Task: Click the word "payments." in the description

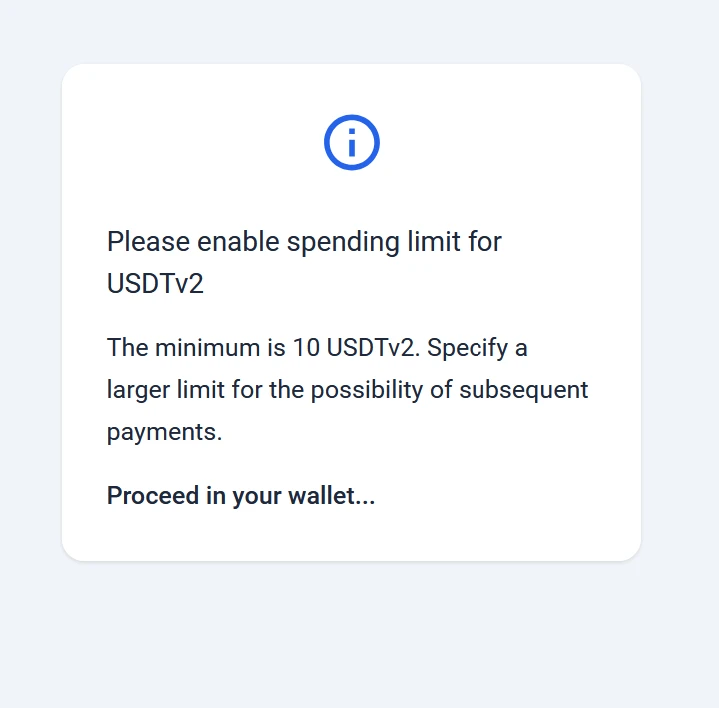Action: tap(165, 432)
